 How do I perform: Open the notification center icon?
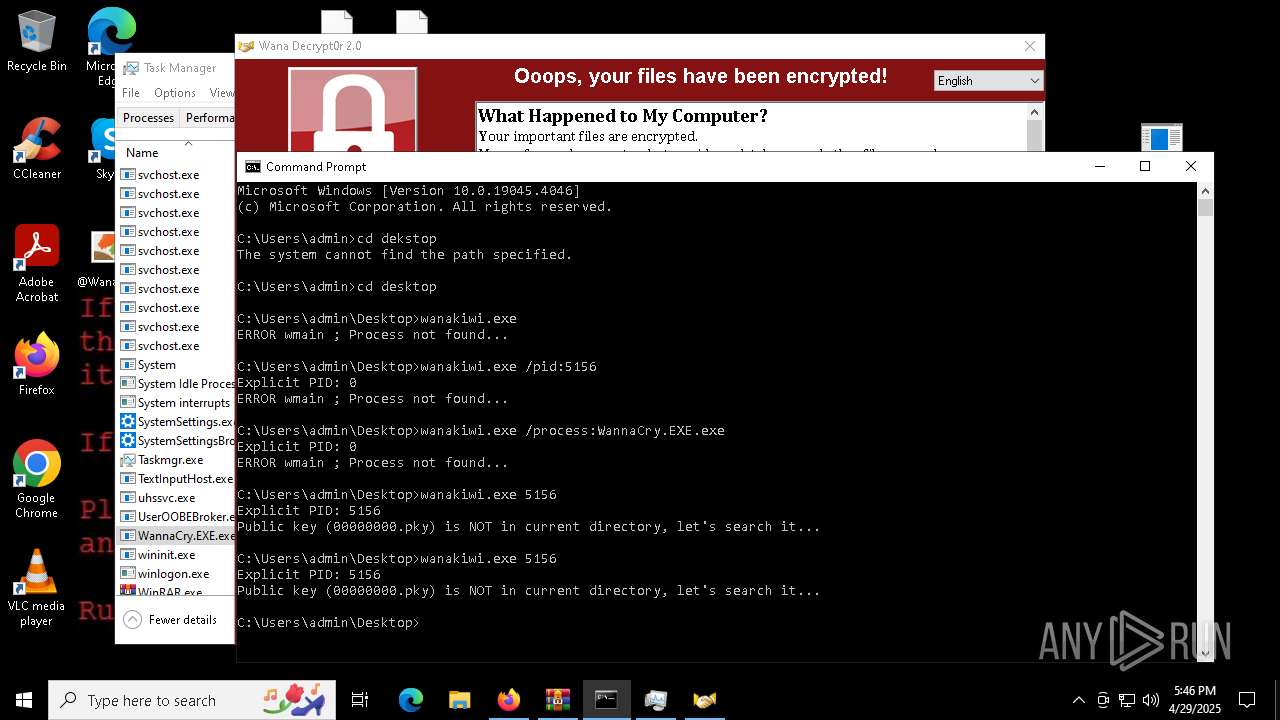[x=1247, y=700]
